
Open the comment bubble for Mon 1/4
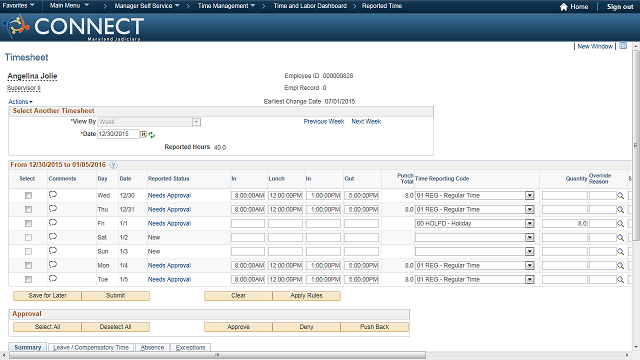click(x=53, y=265)
